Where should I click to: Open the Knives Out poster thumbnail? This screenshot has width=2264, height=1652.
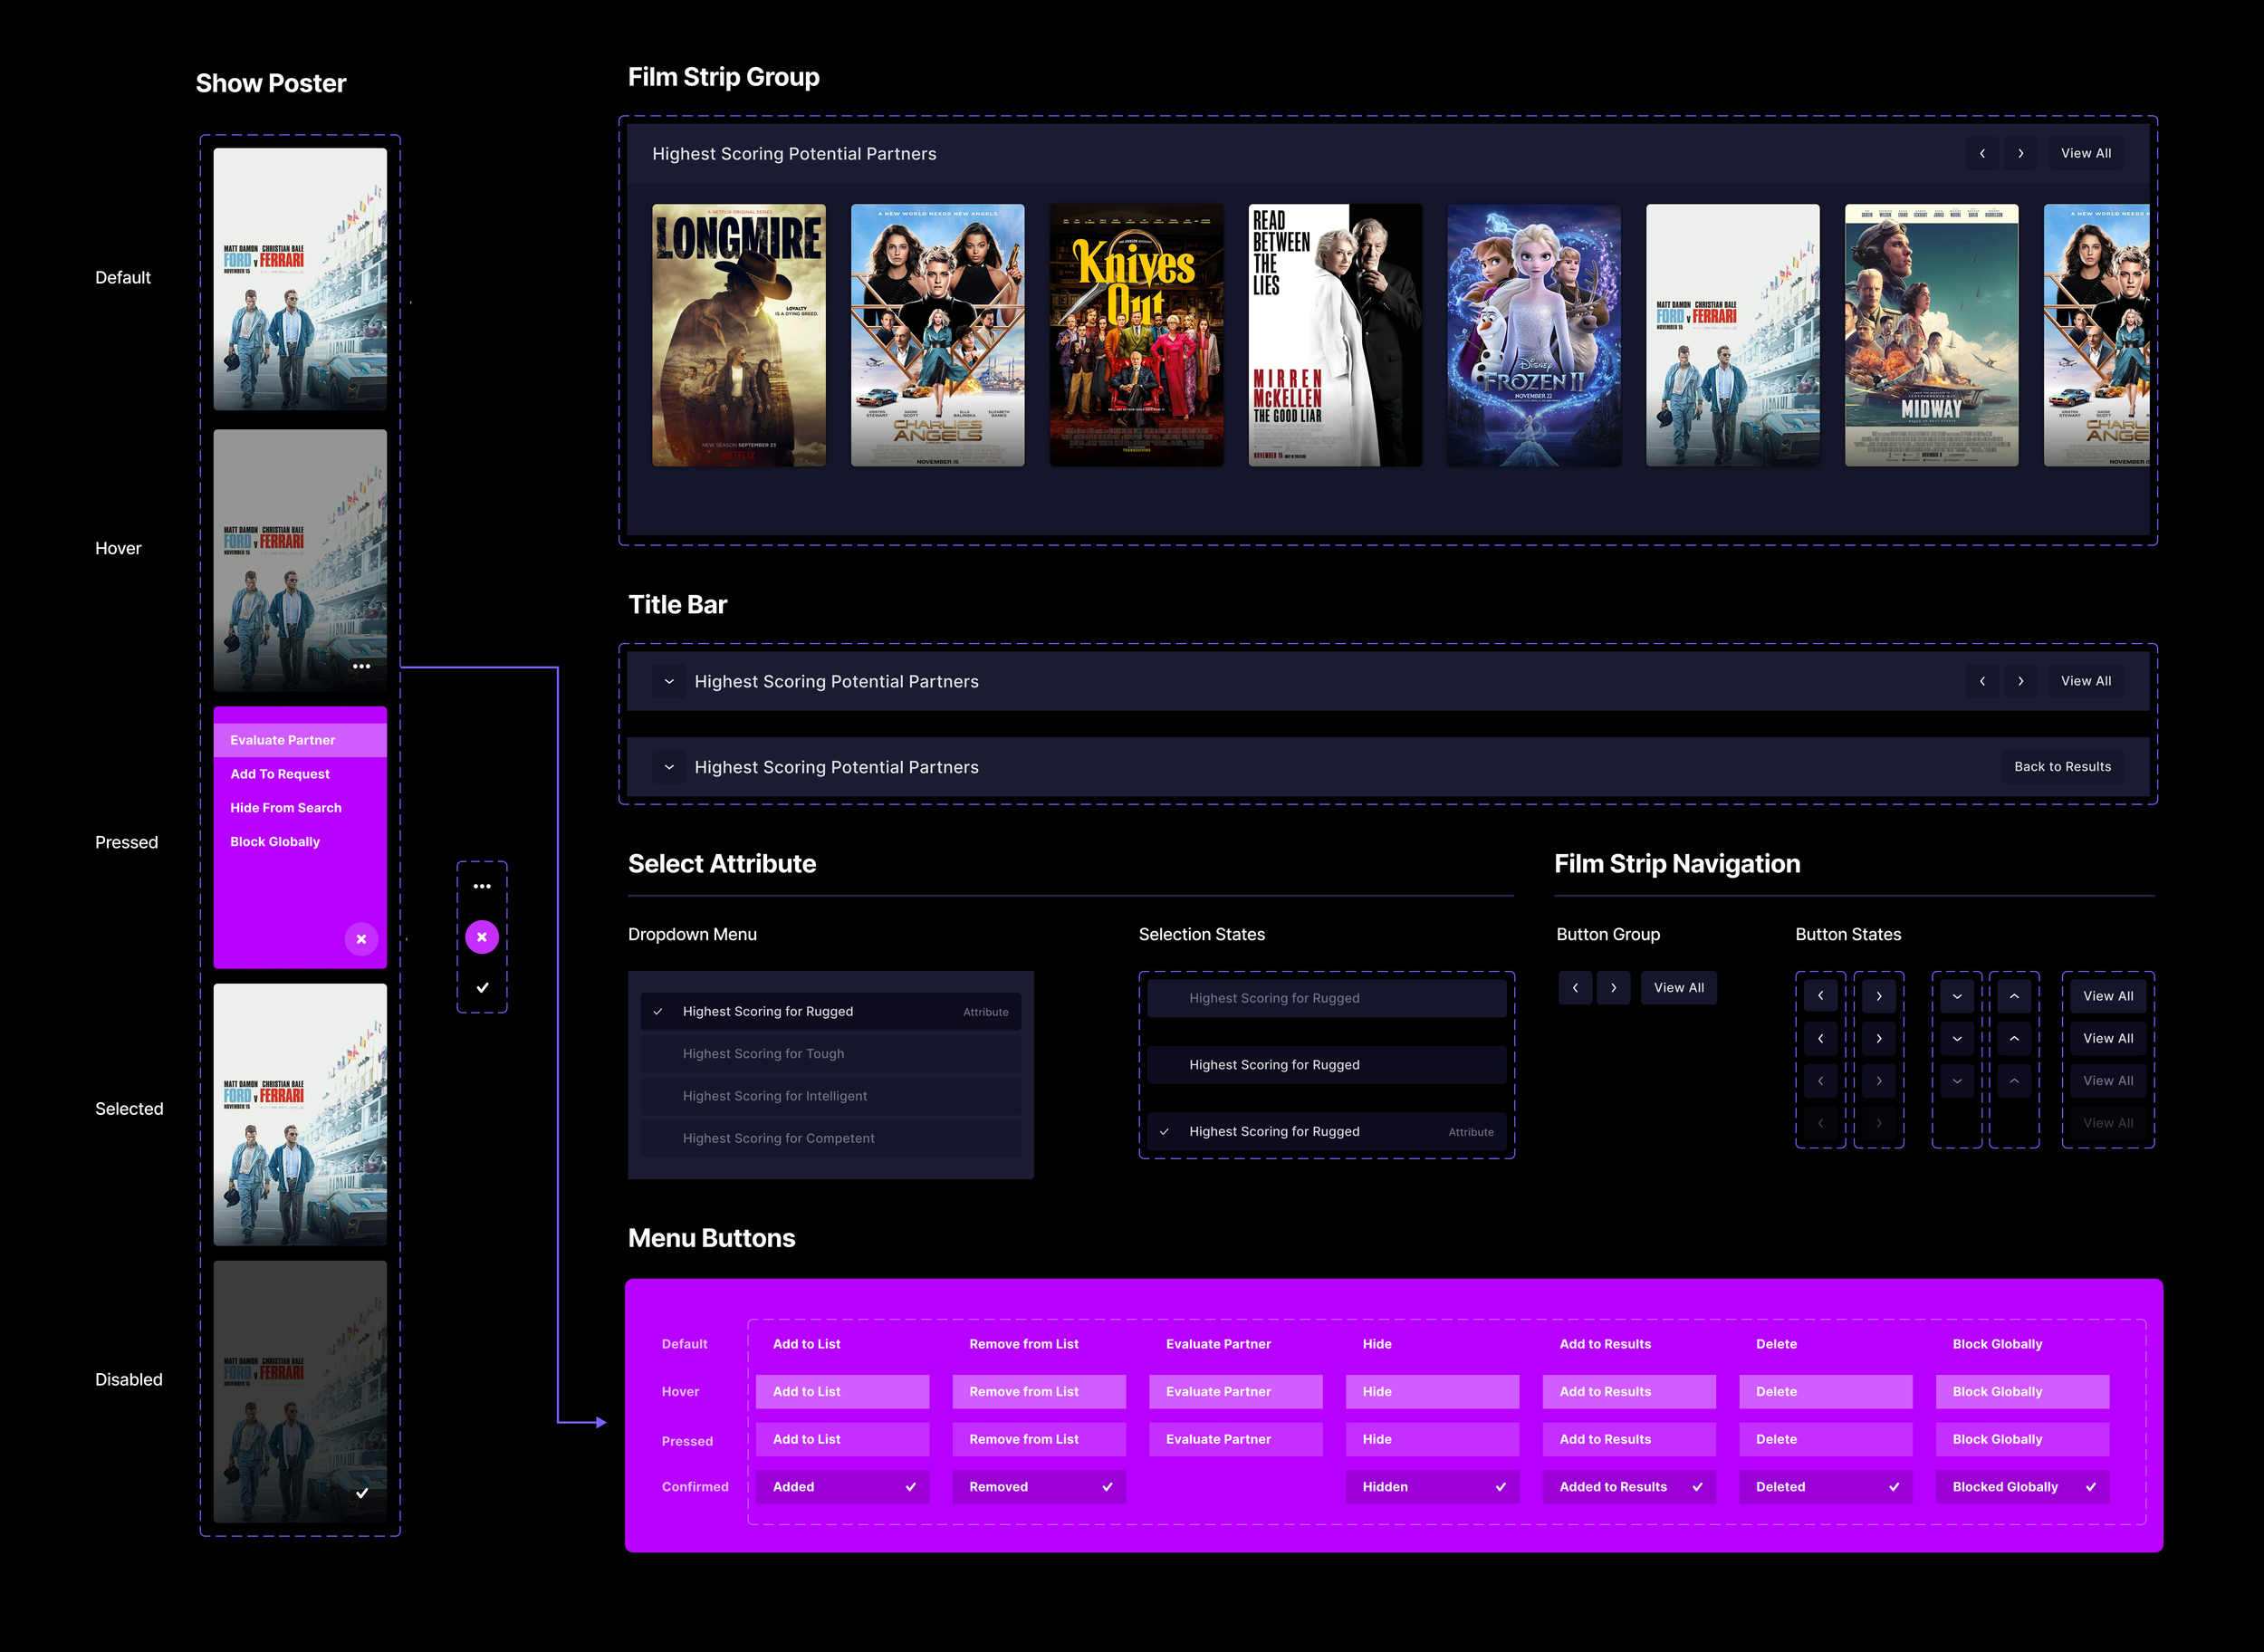pyautogui.click(x=1136, y=335)
